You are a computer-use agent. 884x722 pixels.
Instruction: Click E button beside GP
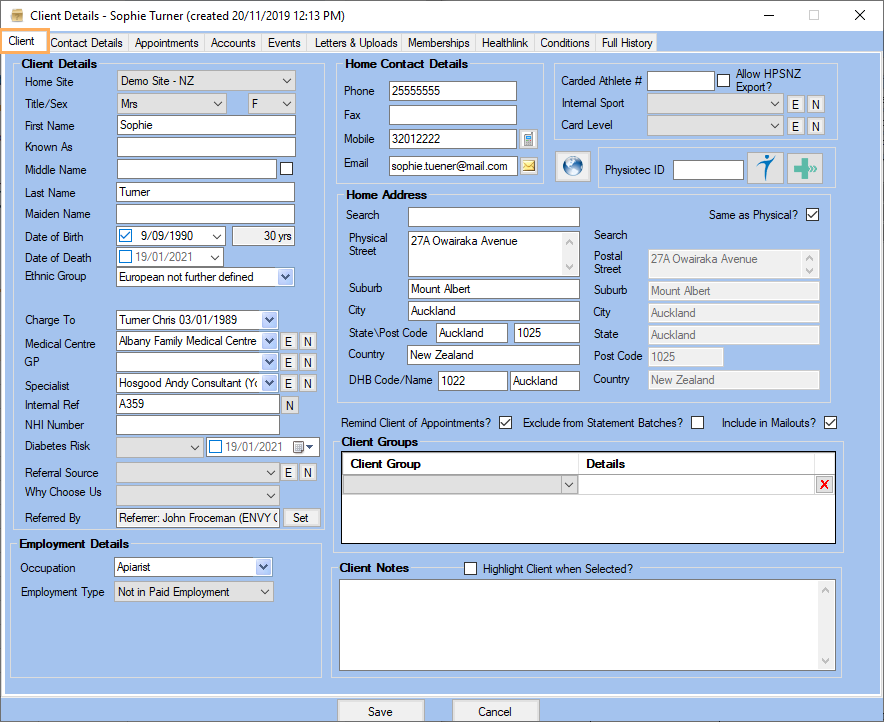288,362
